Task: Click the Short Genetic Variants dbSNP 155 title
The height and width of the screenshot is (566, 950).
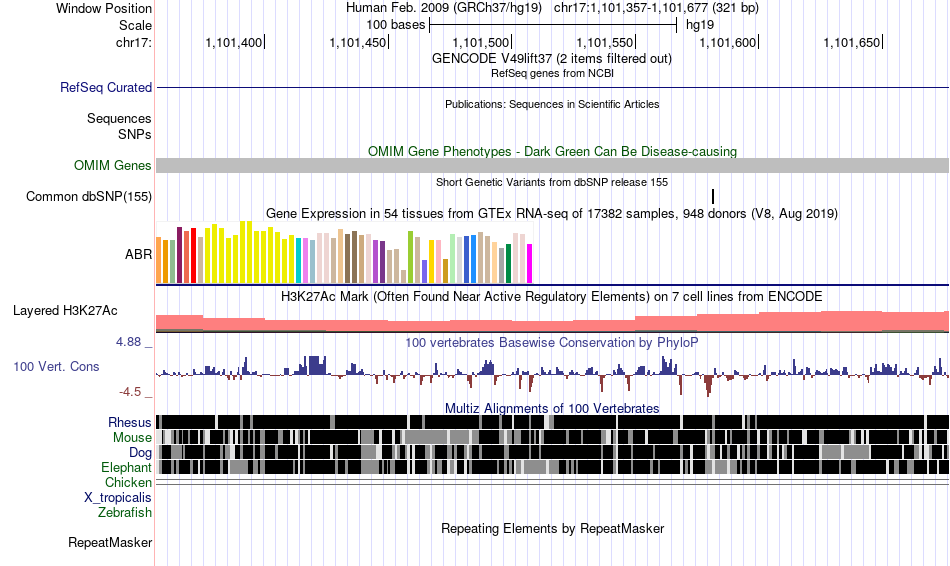Action: coord(552,182)
